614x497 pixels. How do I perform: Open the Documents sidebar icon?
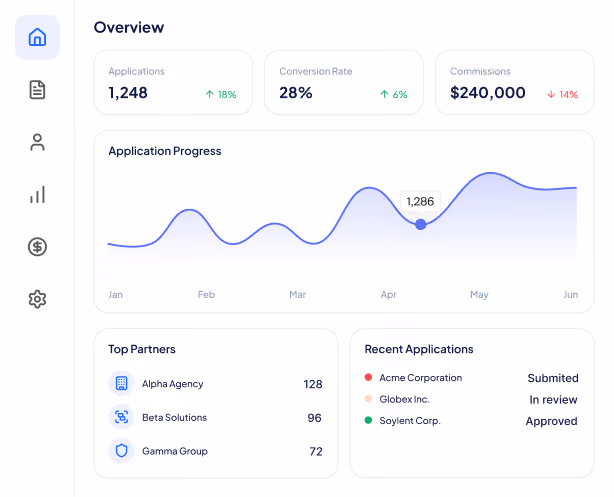pos(37,90)
